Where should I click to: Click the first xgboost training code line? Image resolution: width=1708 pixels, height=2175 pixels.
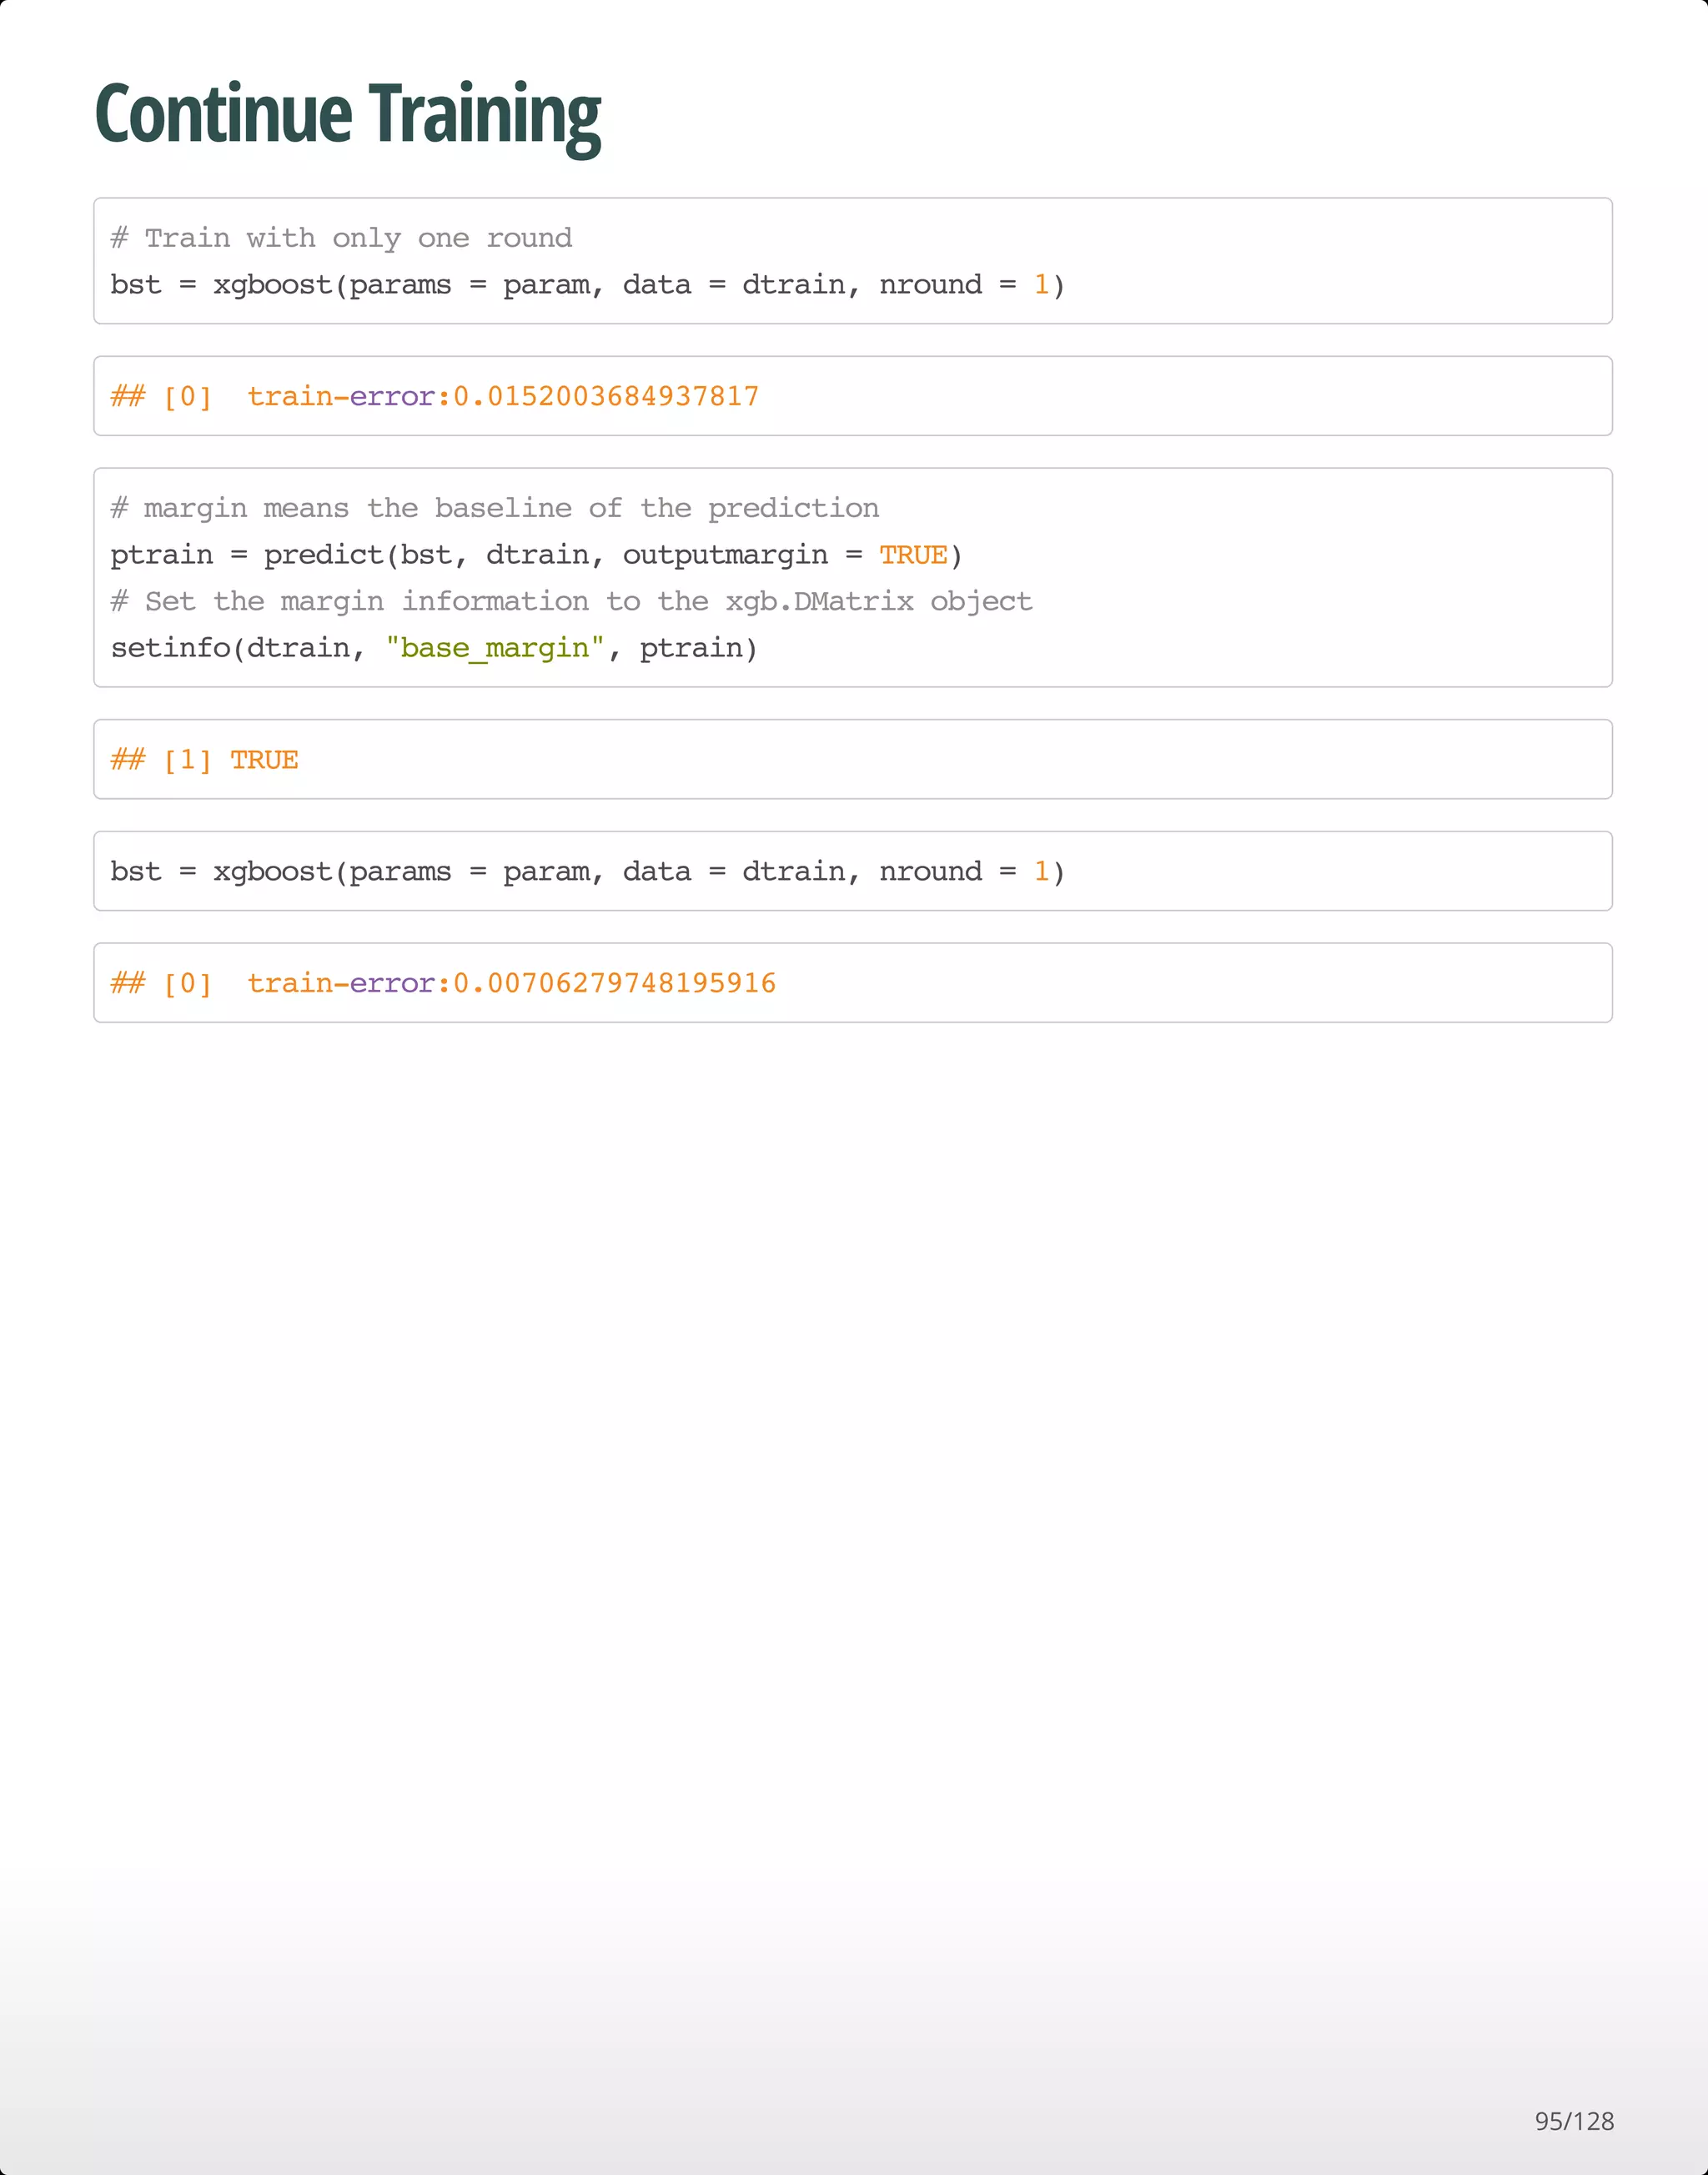588,285
